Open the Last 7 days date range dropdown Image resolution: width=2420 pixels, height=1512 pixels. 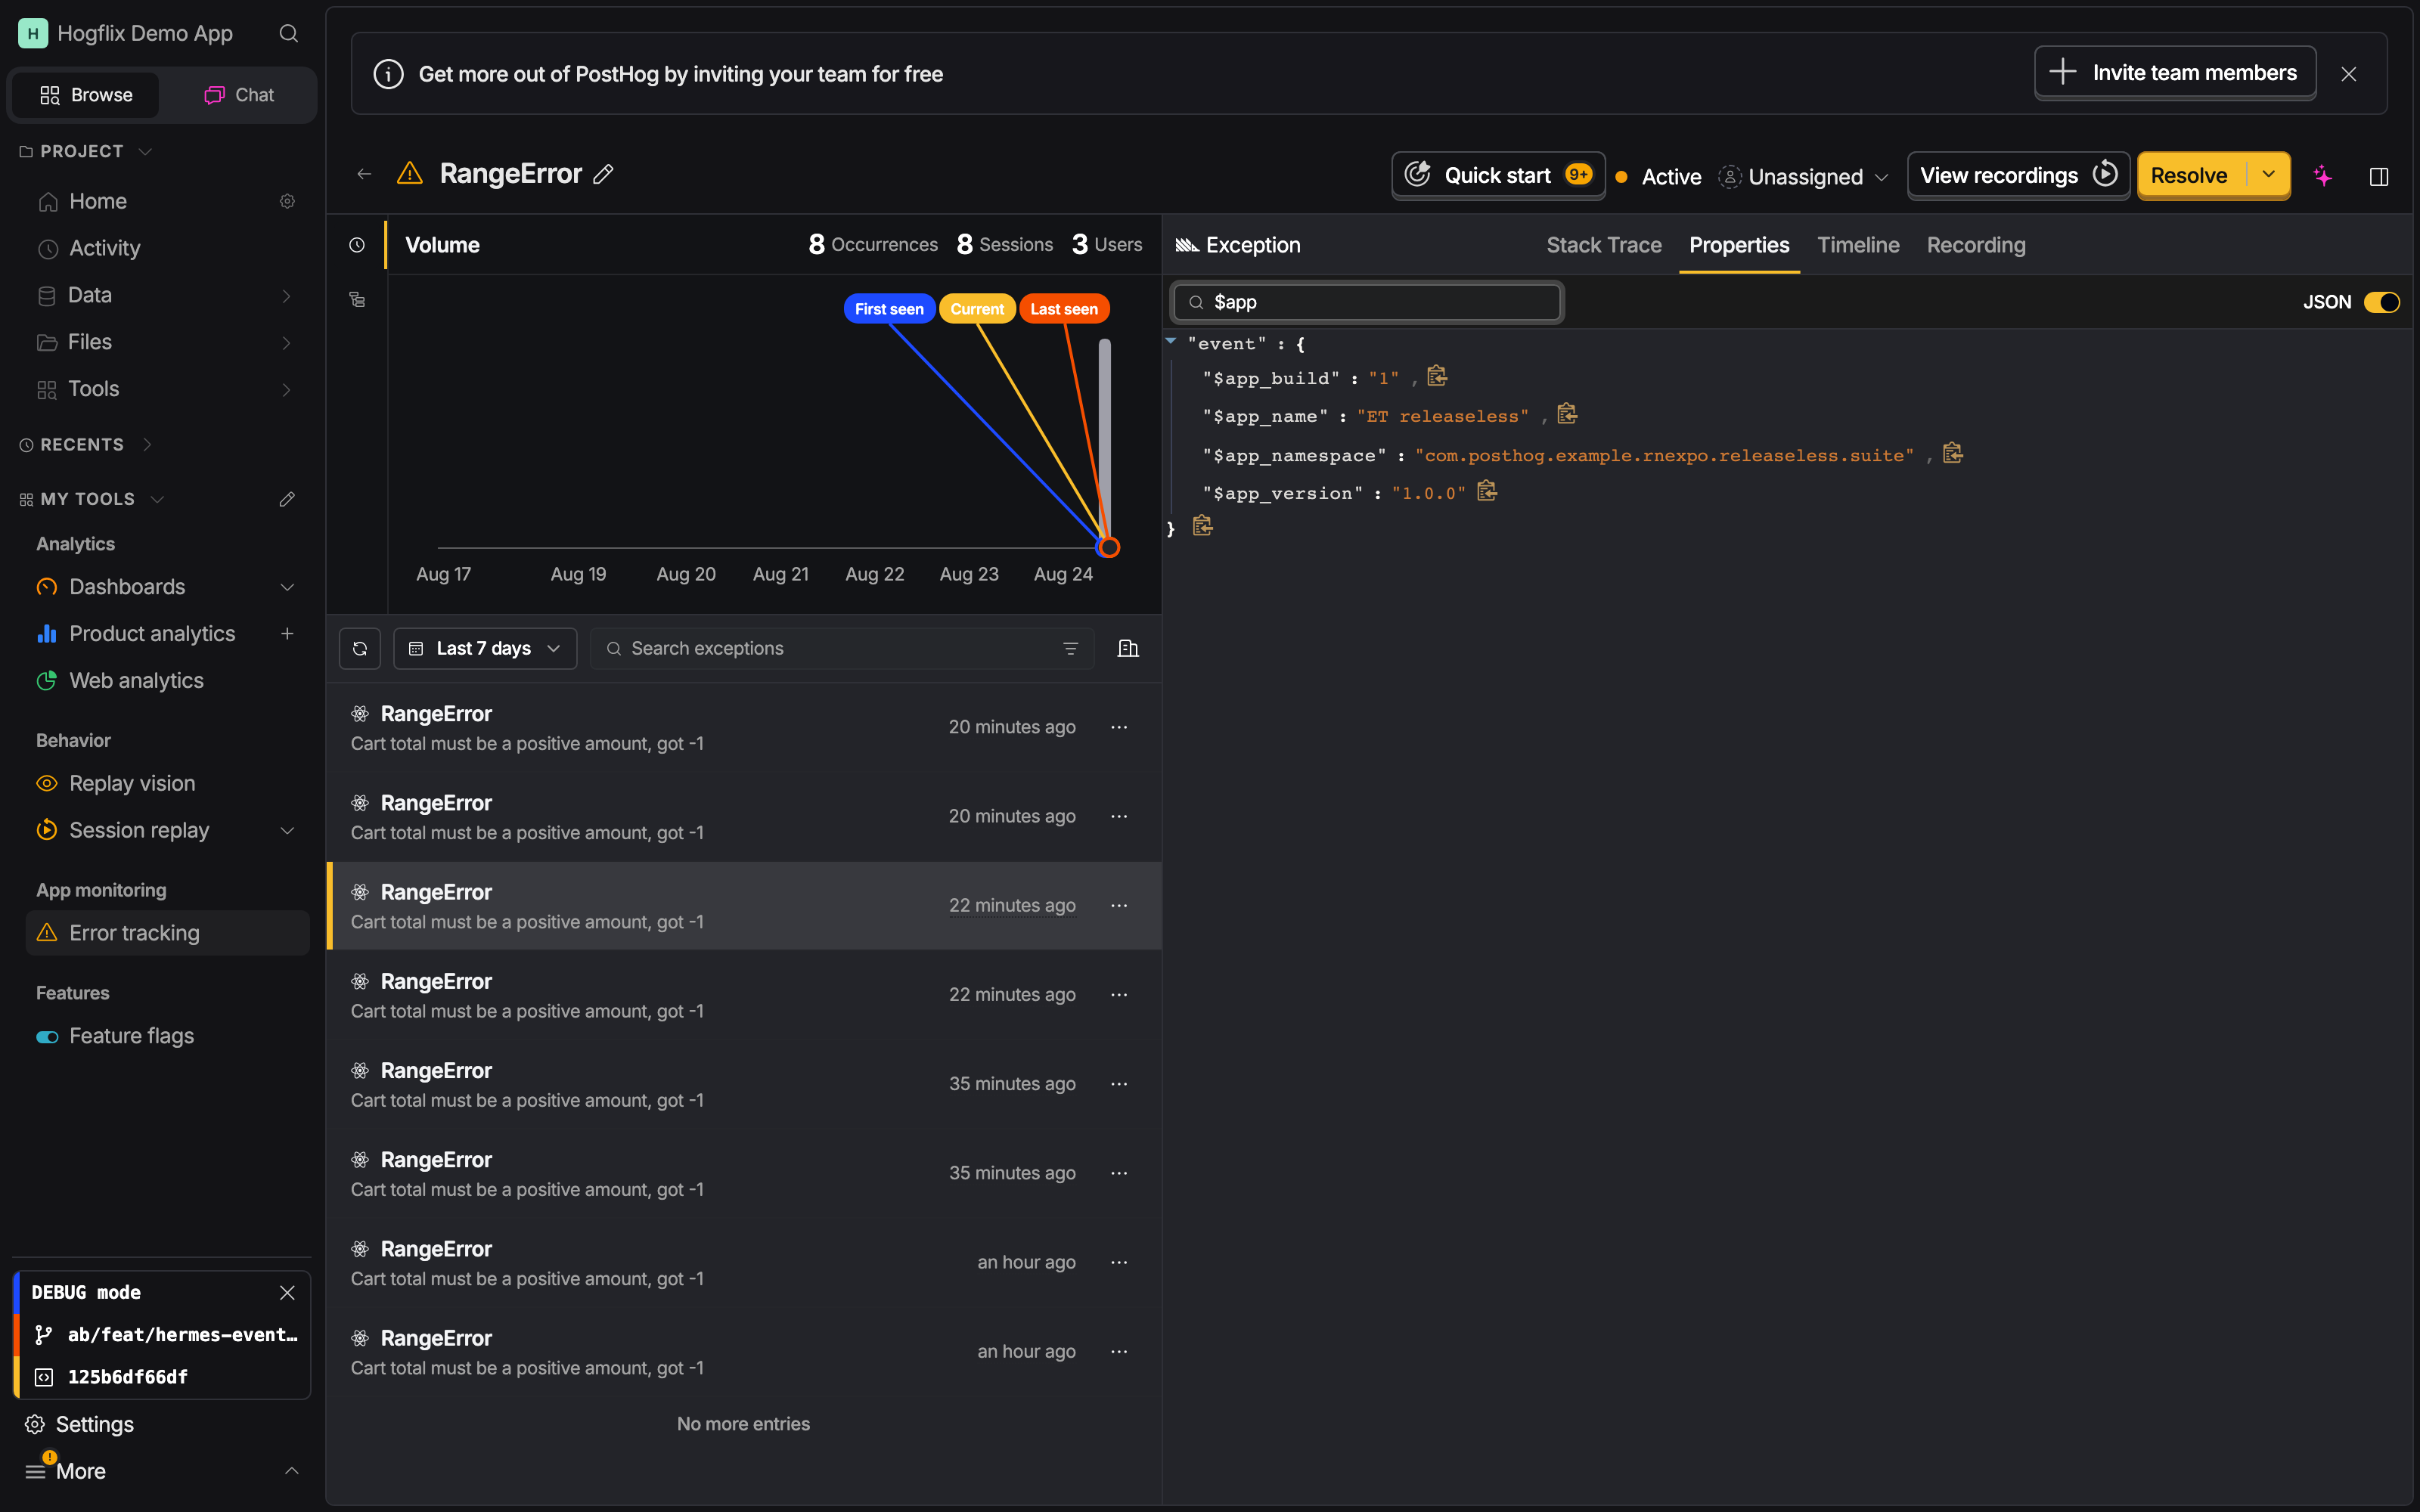[x=485, y=648]
